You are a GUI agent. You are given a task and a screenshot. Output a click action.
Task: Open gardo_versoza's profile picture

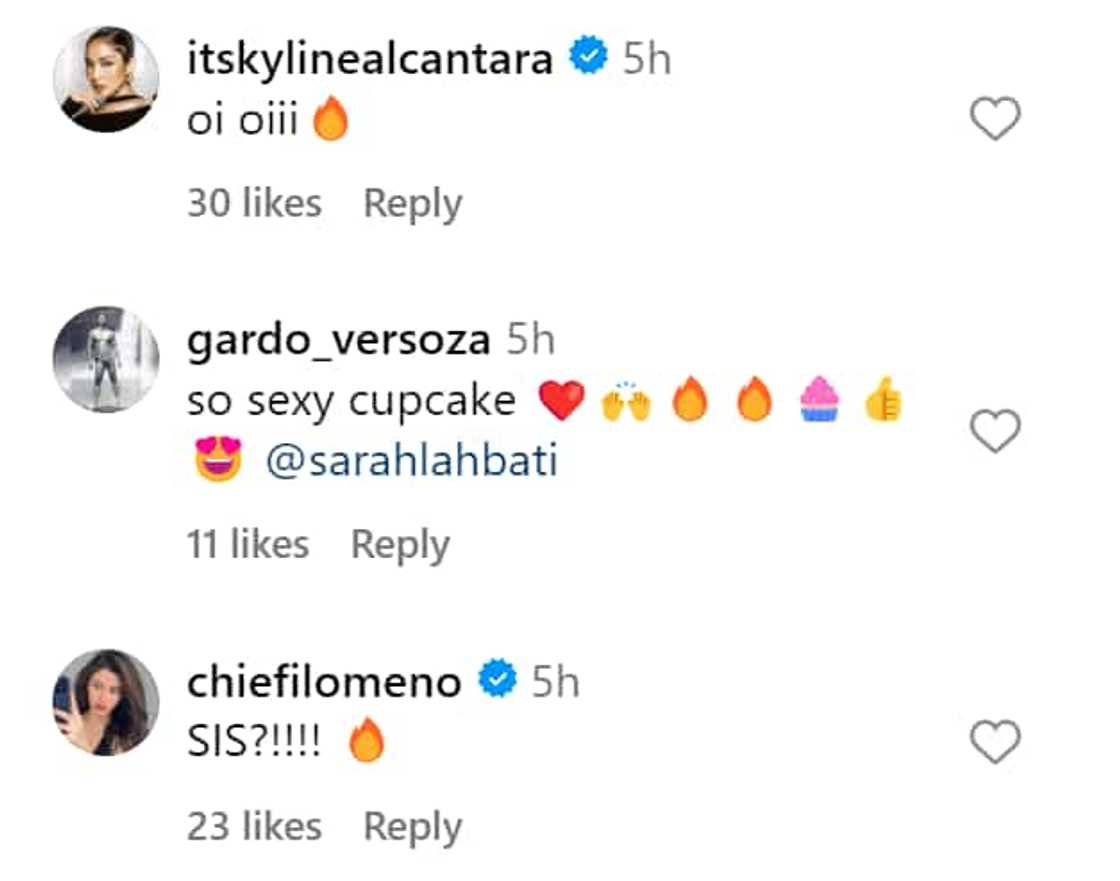pyautogui.click(x=105, y=359)
